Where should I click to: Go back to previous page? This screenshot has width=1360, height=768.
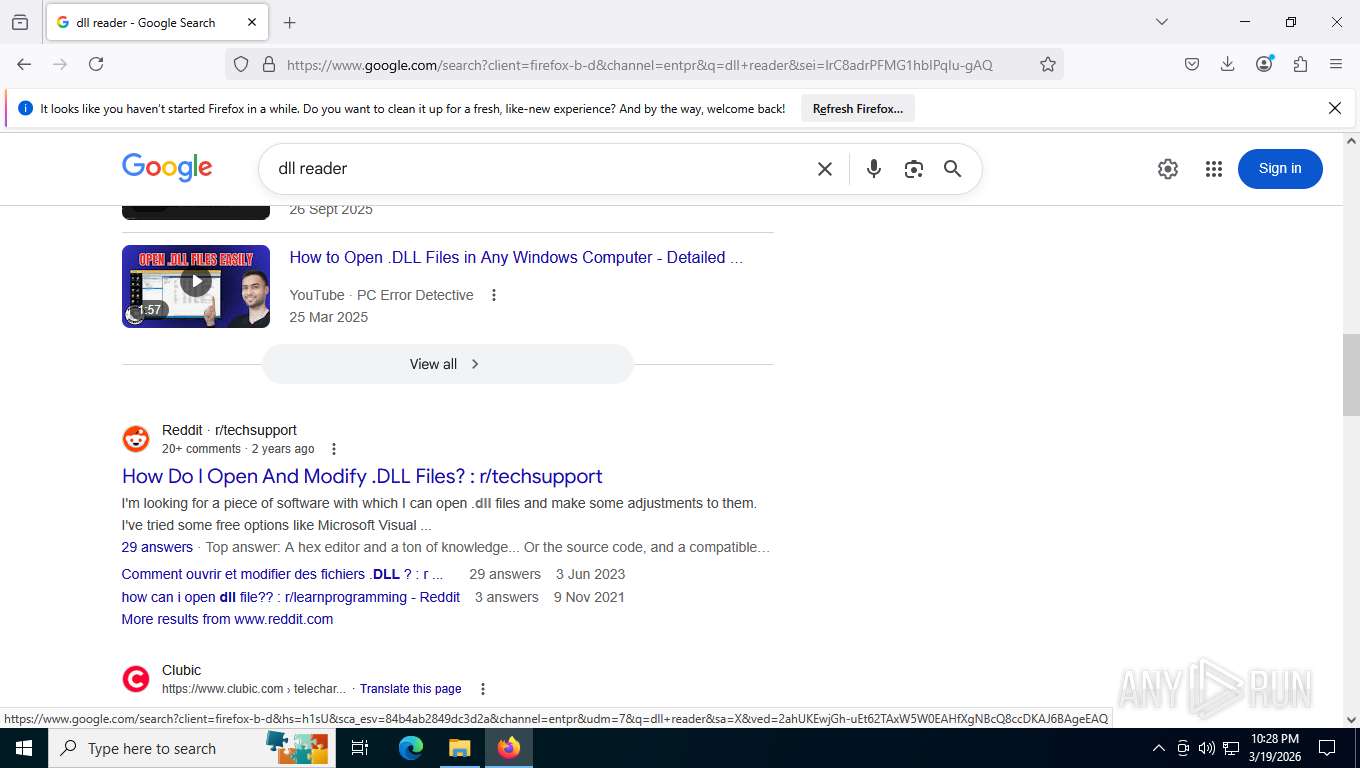coord(24,64)
